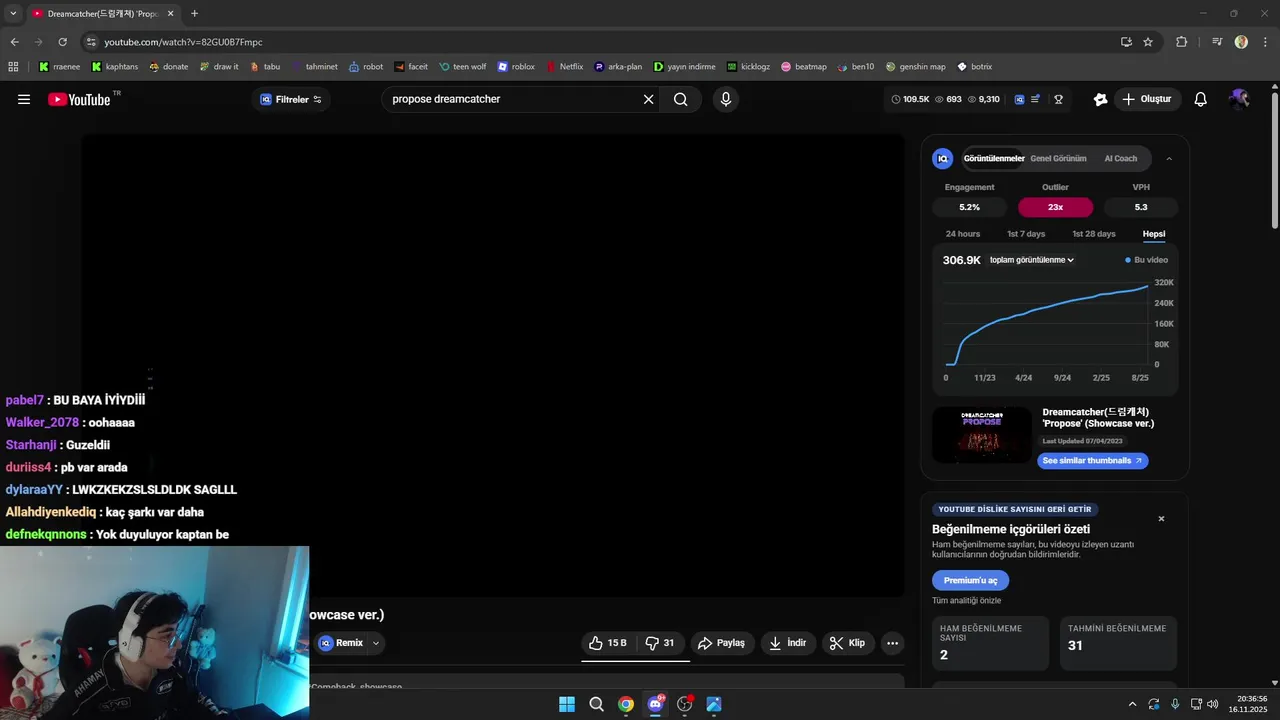
Task: Like the video (15 B)
Action: [608, 643]
